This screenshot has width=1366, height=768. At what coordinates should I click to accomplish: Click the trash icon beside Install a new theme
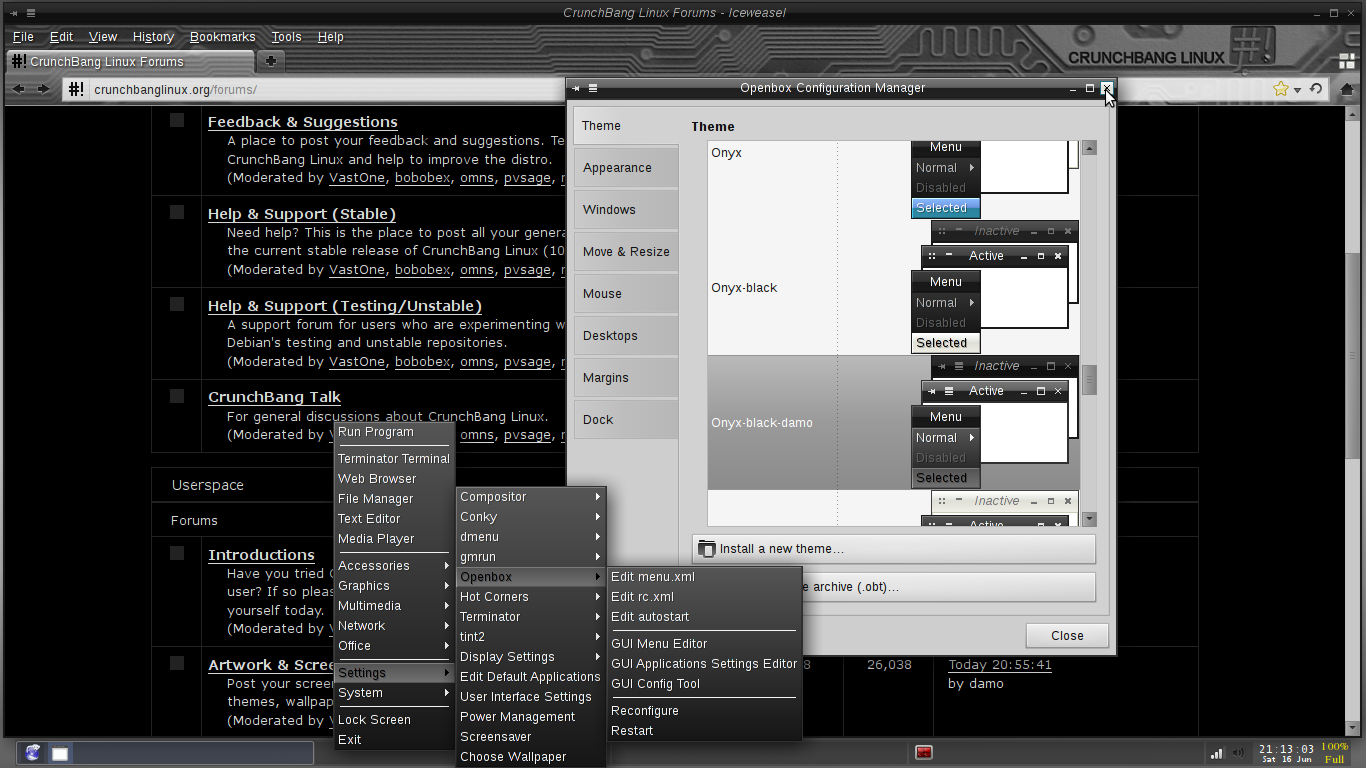707,548
